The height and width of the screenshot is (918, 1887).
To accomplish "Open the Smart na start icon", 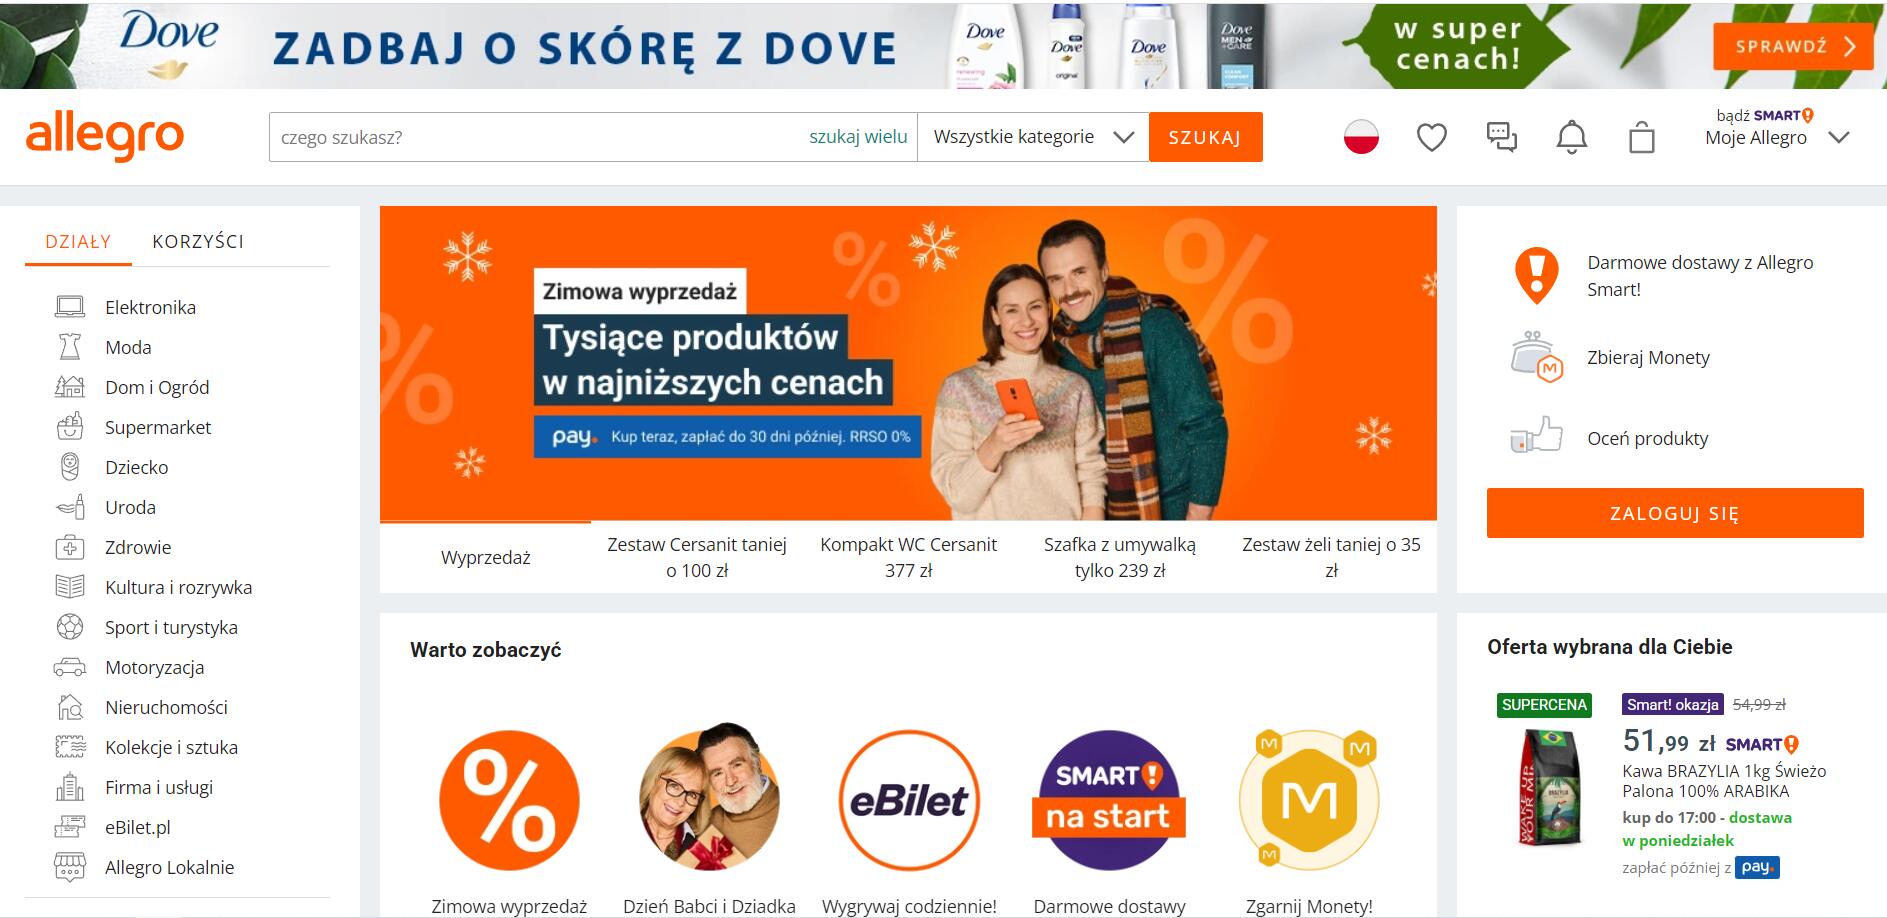I will 1109,800.
